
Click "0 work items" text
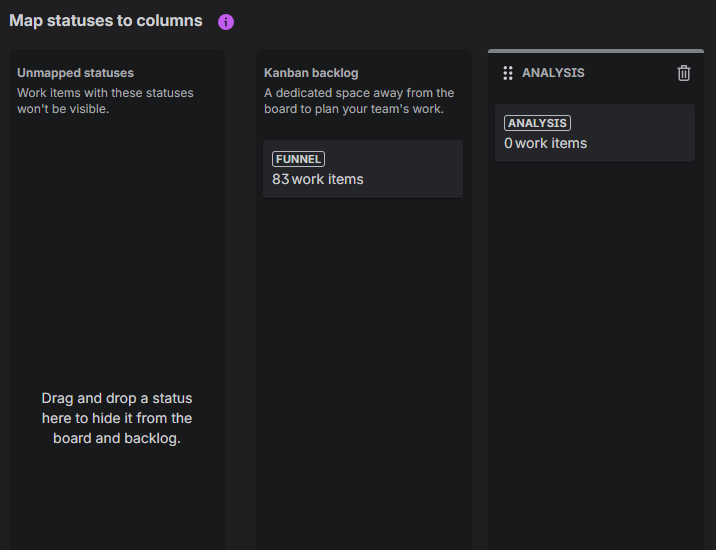[545, 143]
